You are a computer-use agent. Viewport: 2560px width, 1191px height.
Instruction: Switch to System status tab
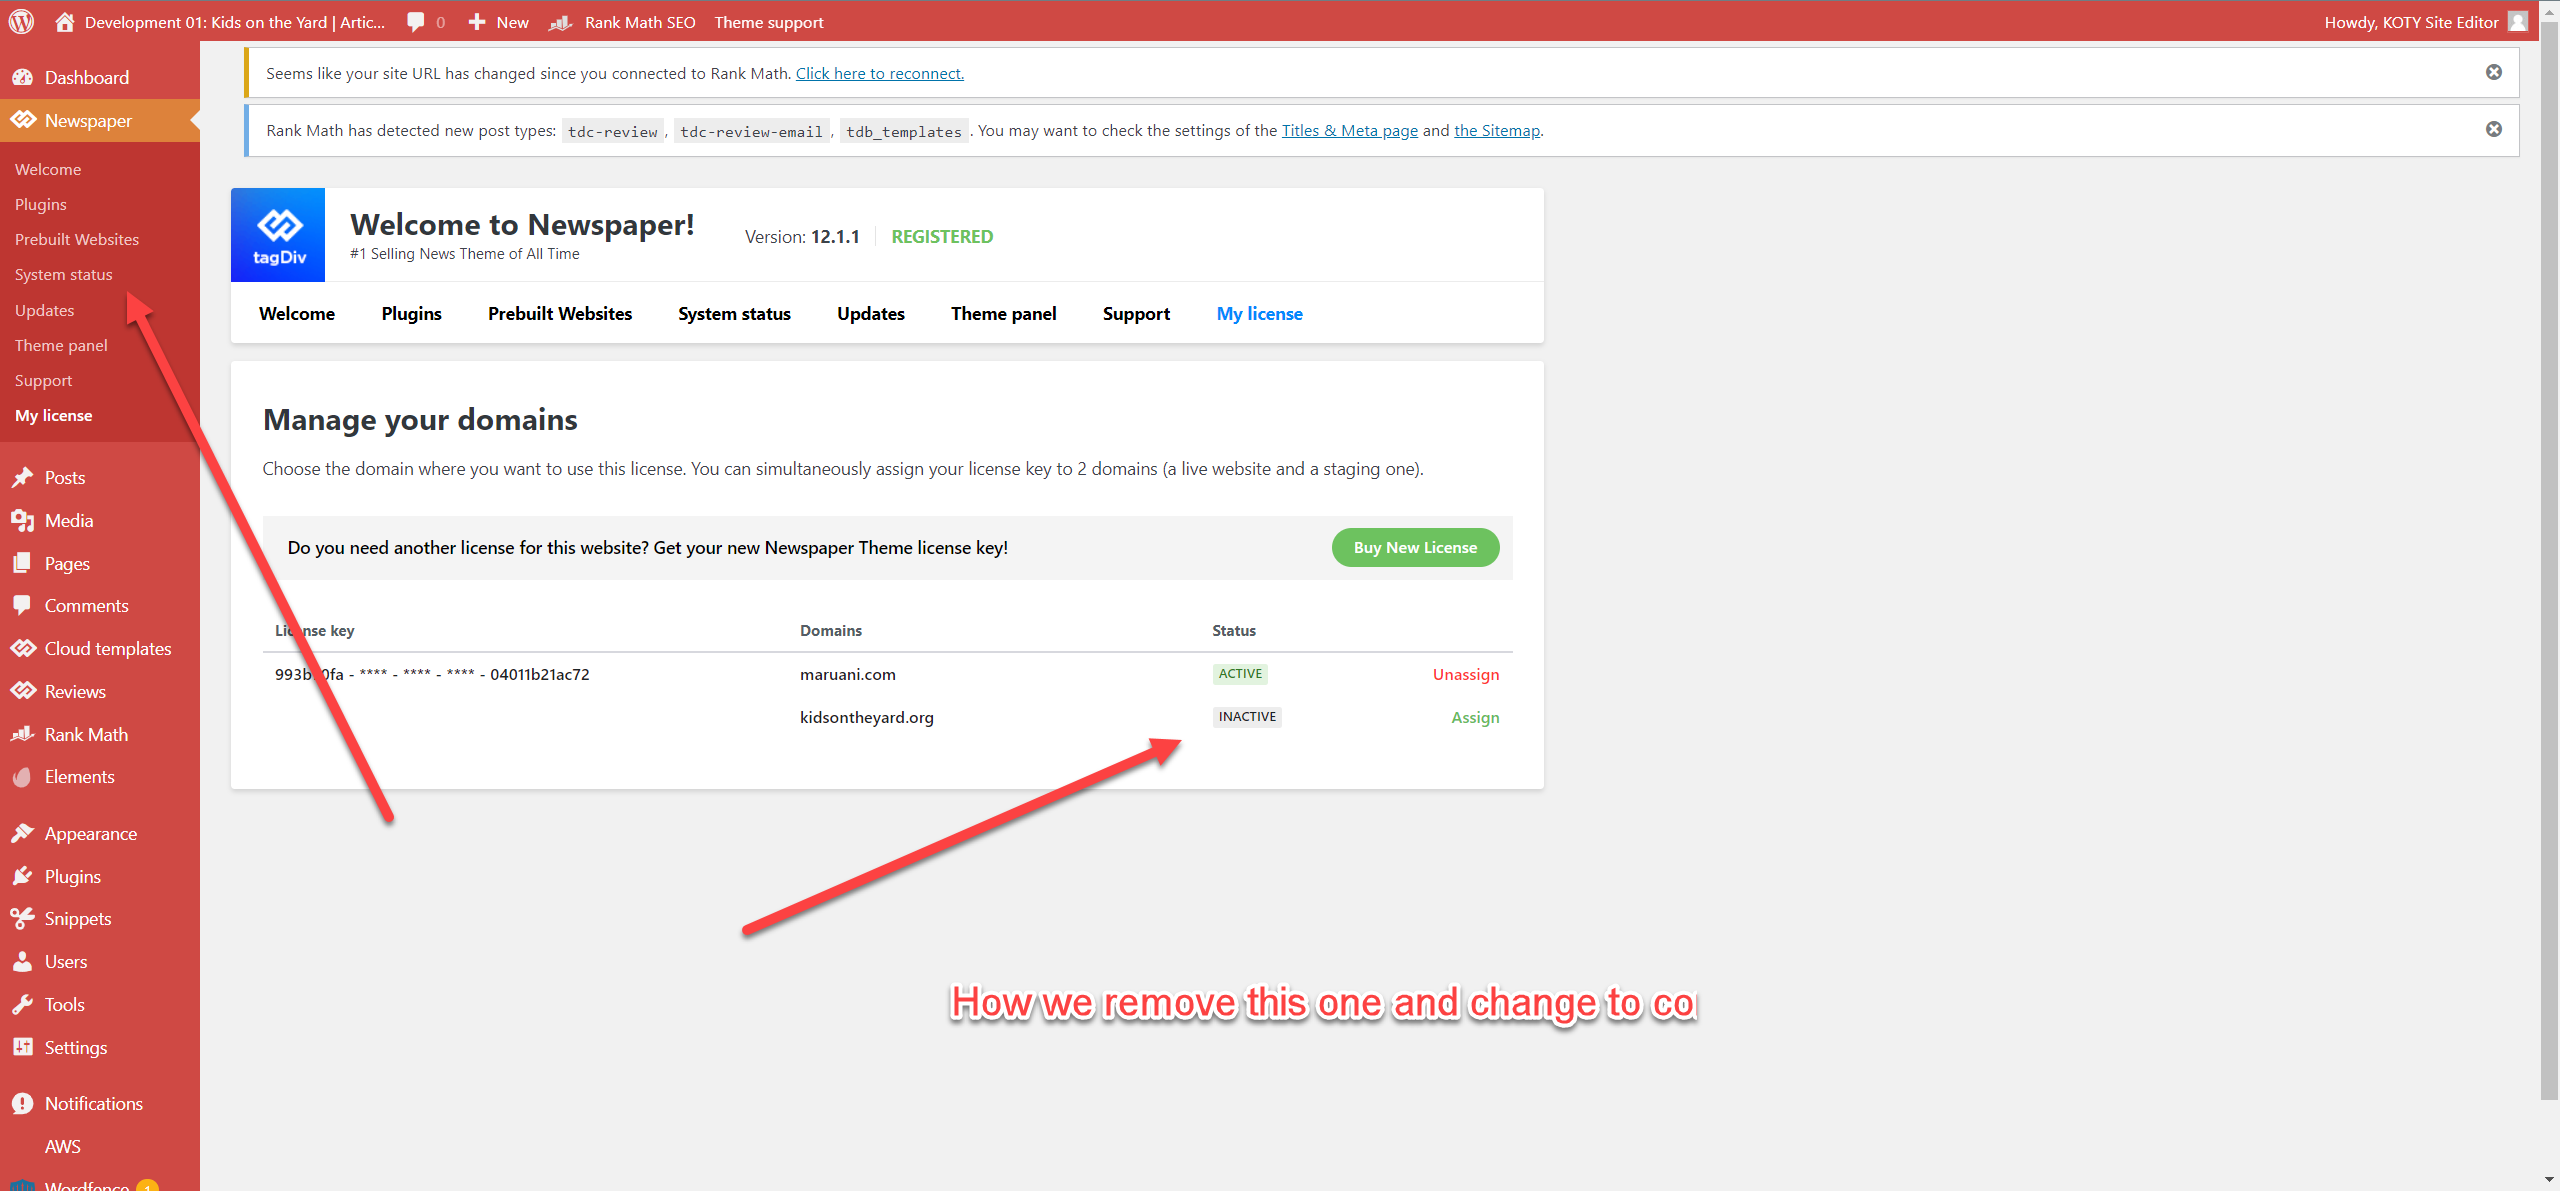(734, 313)
